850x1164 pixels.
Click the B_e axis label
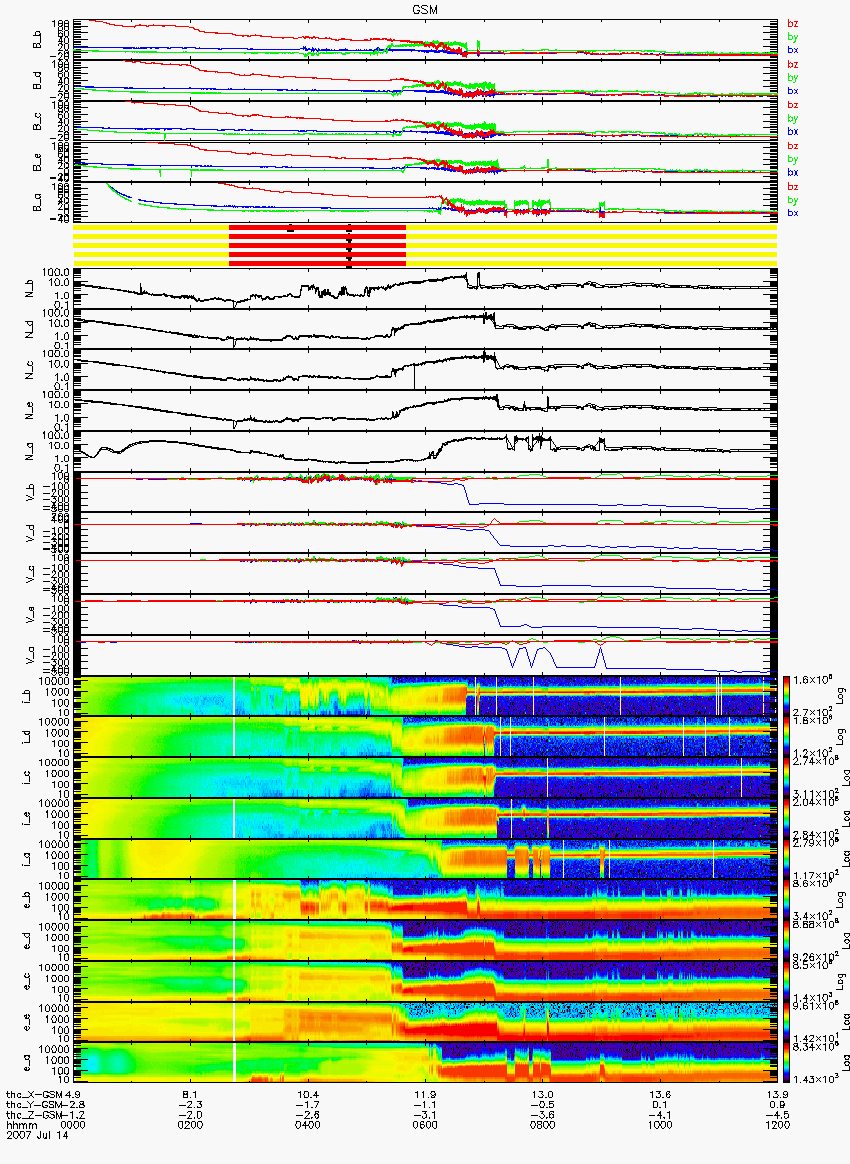pos(37,163)
